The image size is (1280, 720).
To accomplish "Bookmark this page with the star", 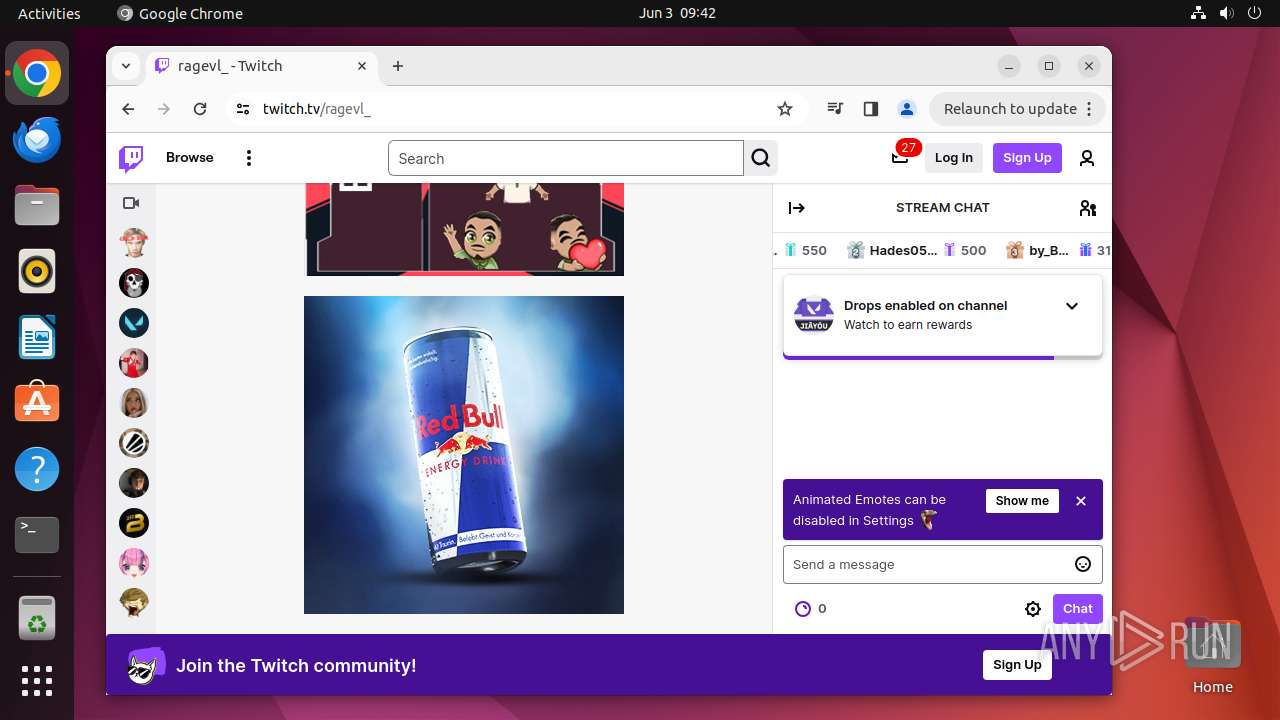I will (785, 109).
